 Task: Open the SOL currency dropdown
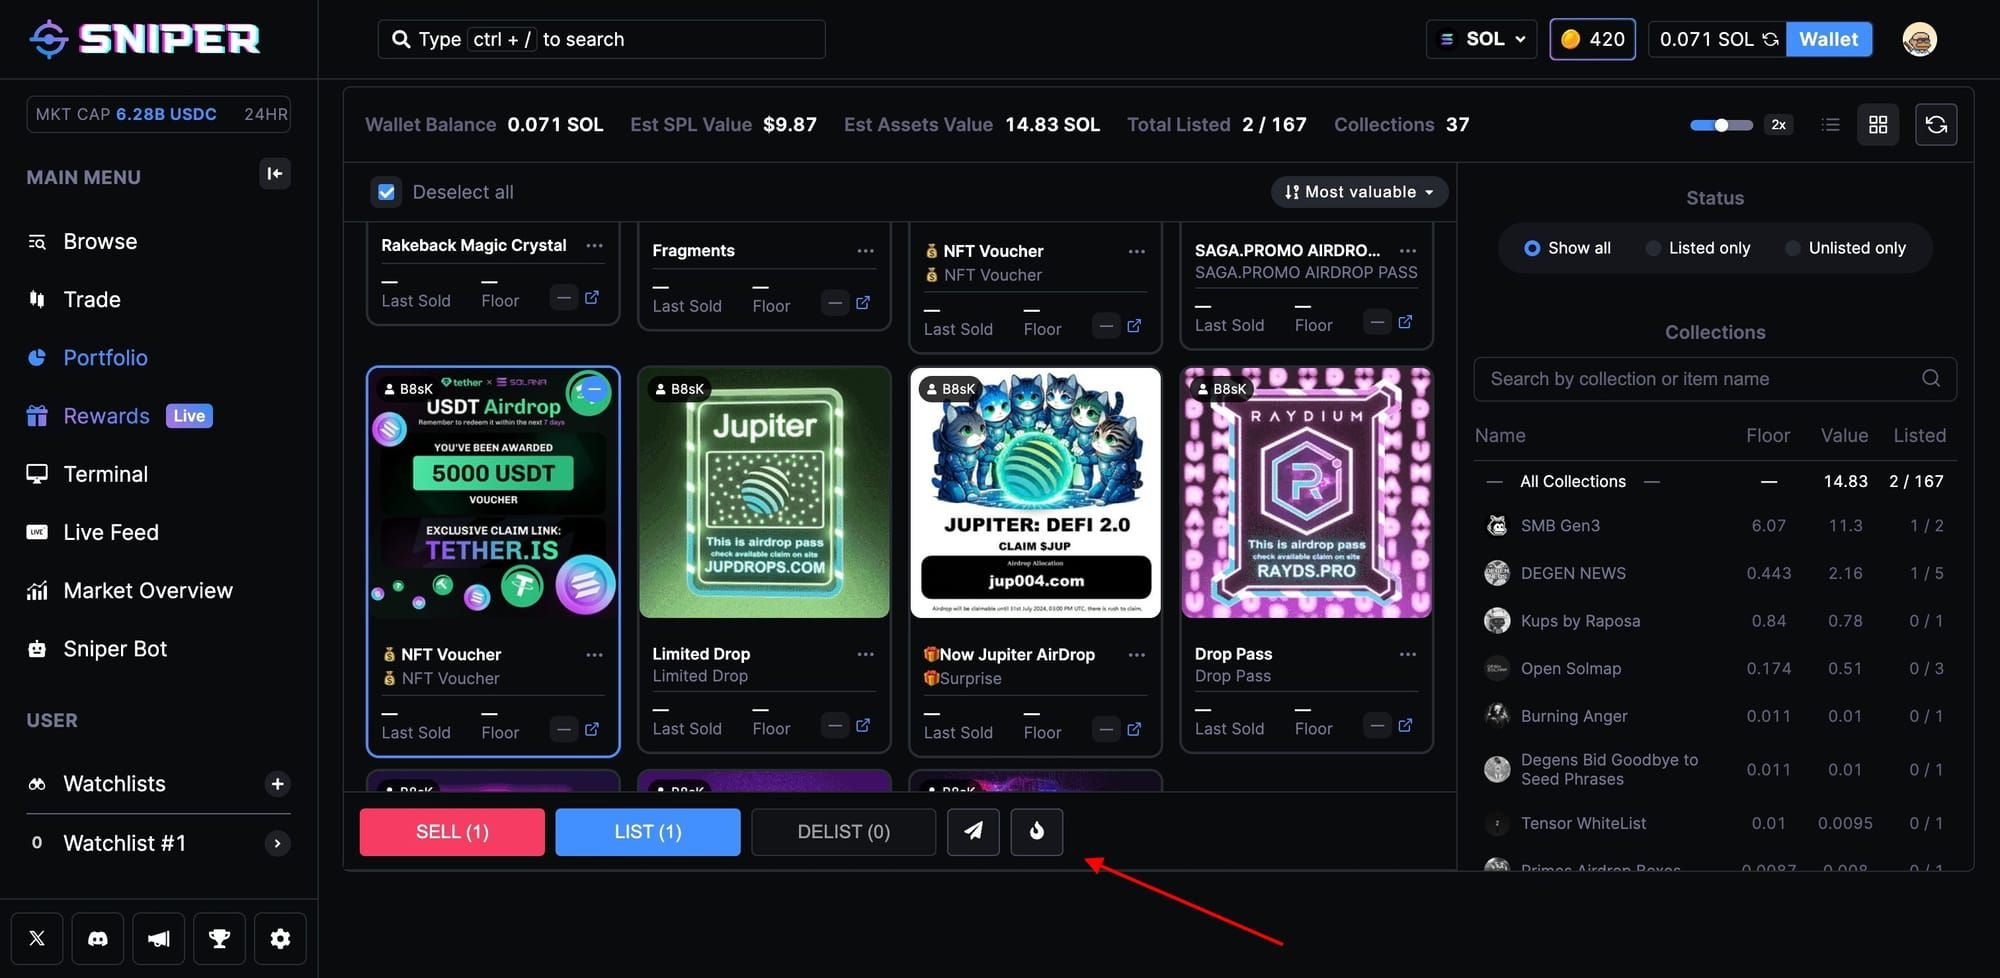pyautogui.click(x=1481, y=39)
